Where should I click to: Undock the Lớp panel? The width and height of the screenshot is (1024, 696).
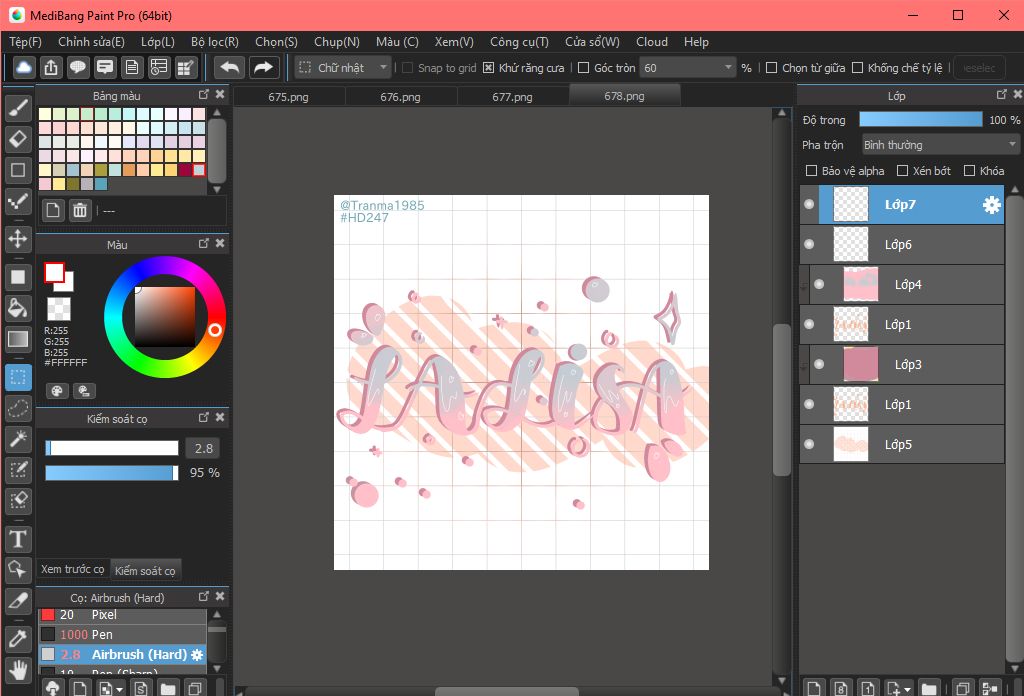point(1001,95)
